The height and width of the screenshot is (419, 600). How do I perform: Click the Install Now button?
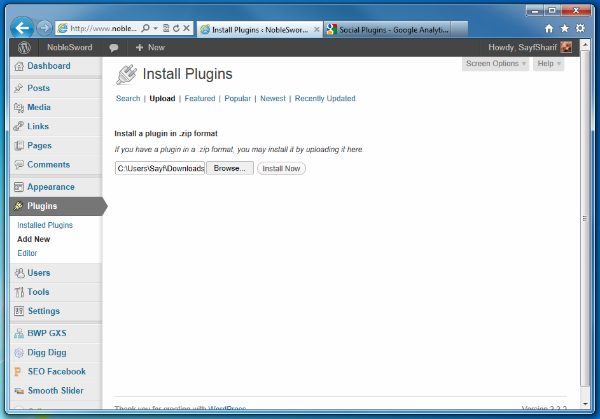pos(281,168)
